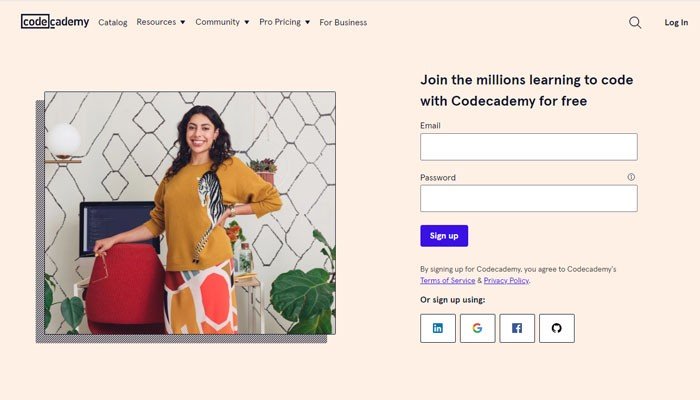Sign up with Facebook icon
The image size is (700, 400).
coord(517,328)
